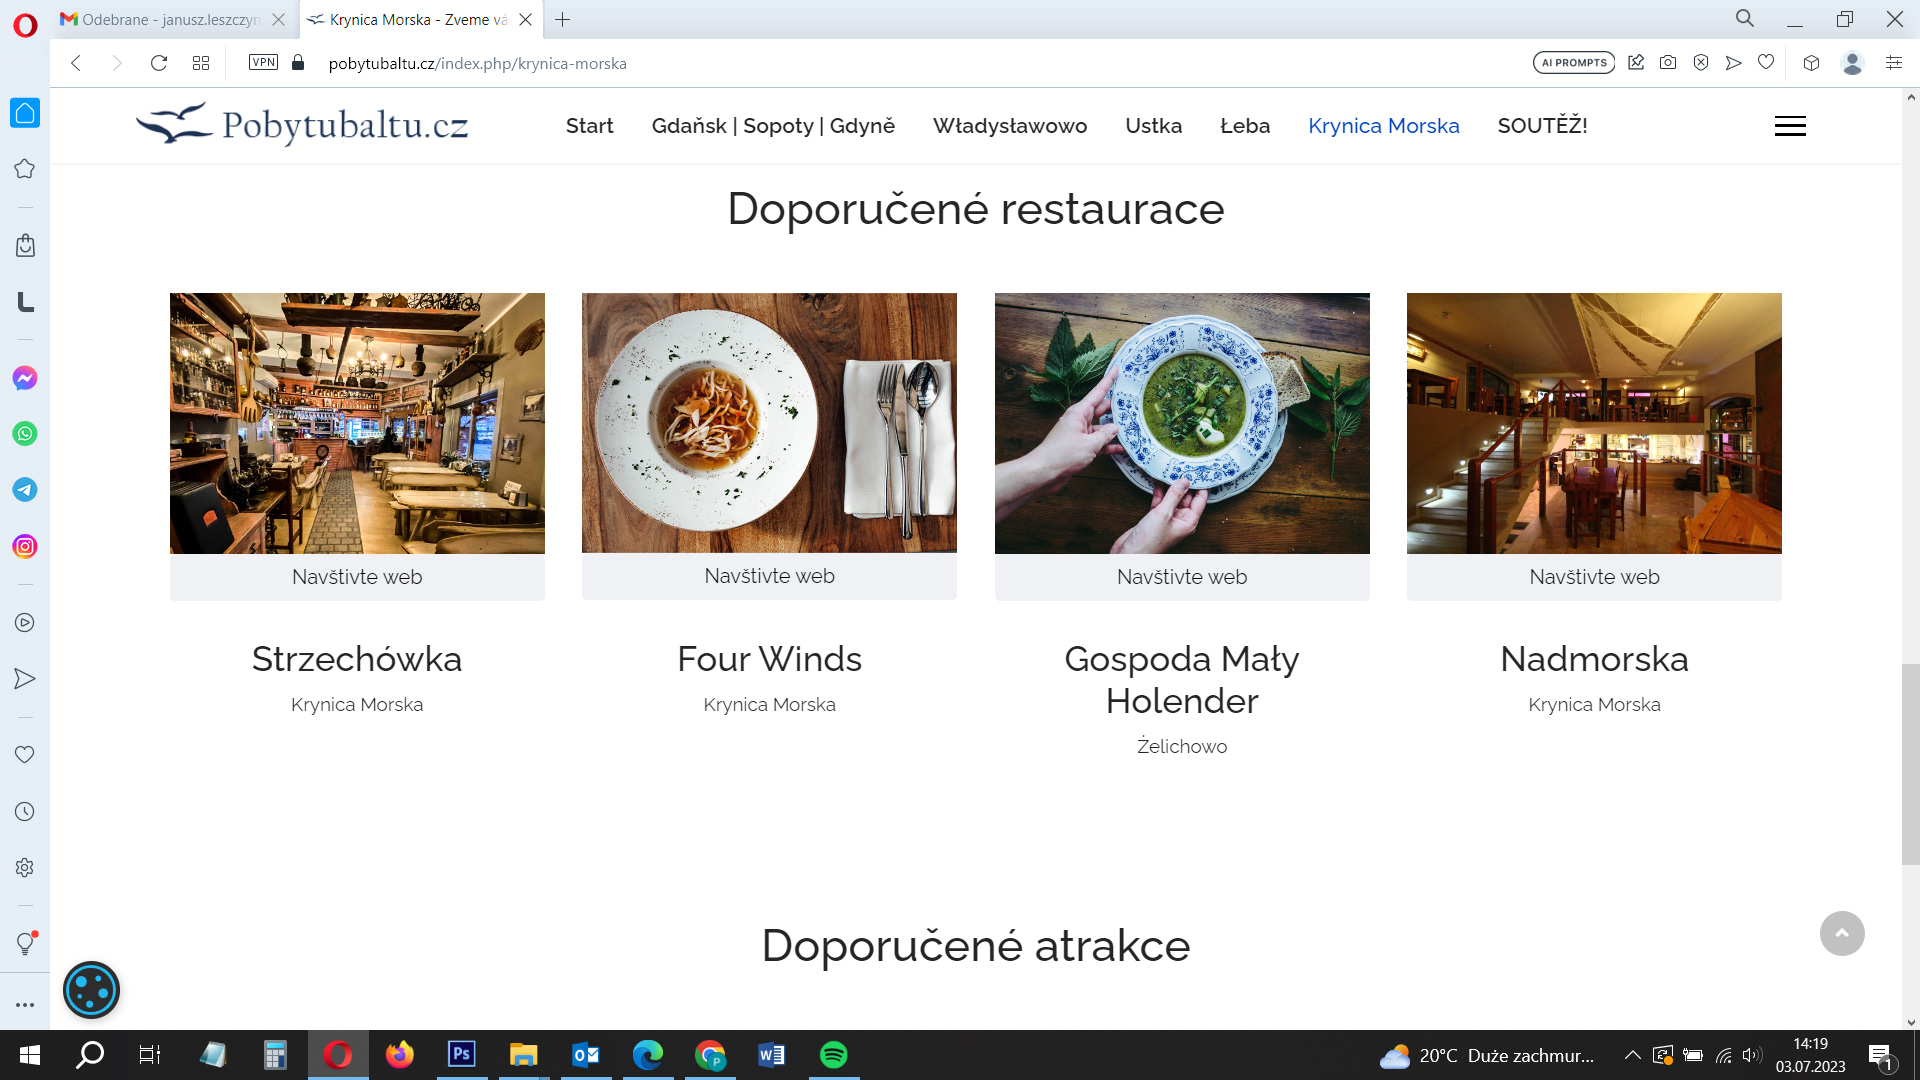Take a snapshot with camera icon
The image size is (1920, 1080).
click(1668, 62)
